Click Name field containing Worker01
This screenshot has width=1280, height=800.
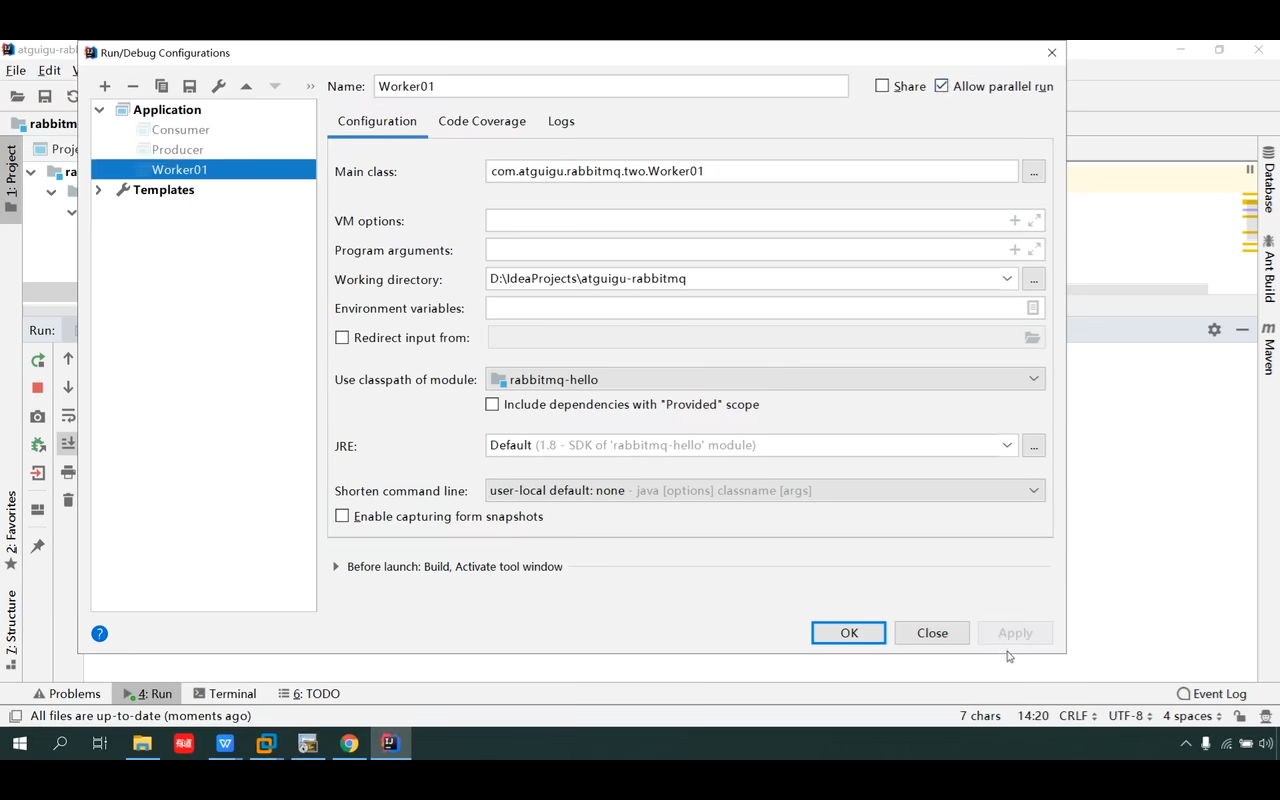pos(611,86)
